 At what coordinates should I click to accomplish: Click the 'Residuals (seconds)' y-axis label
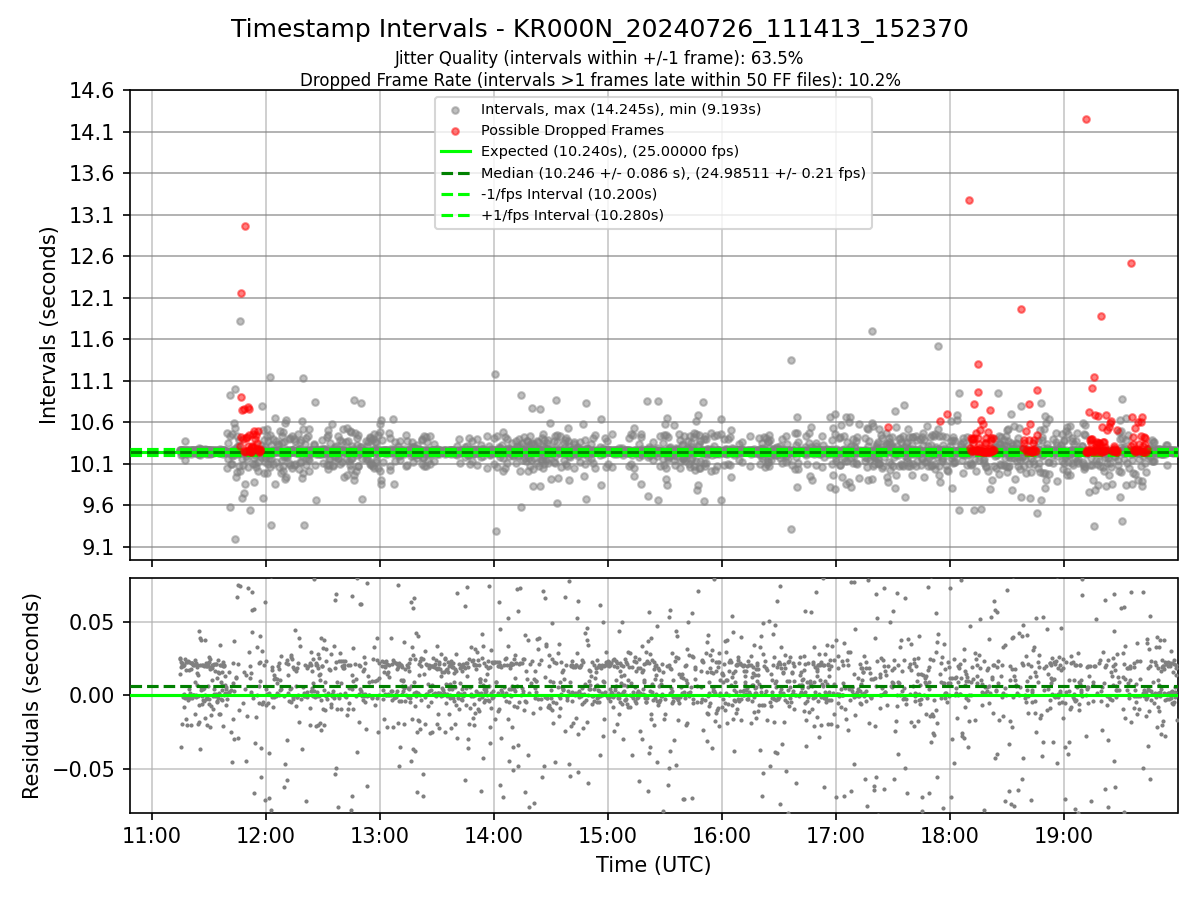[31, 696]
